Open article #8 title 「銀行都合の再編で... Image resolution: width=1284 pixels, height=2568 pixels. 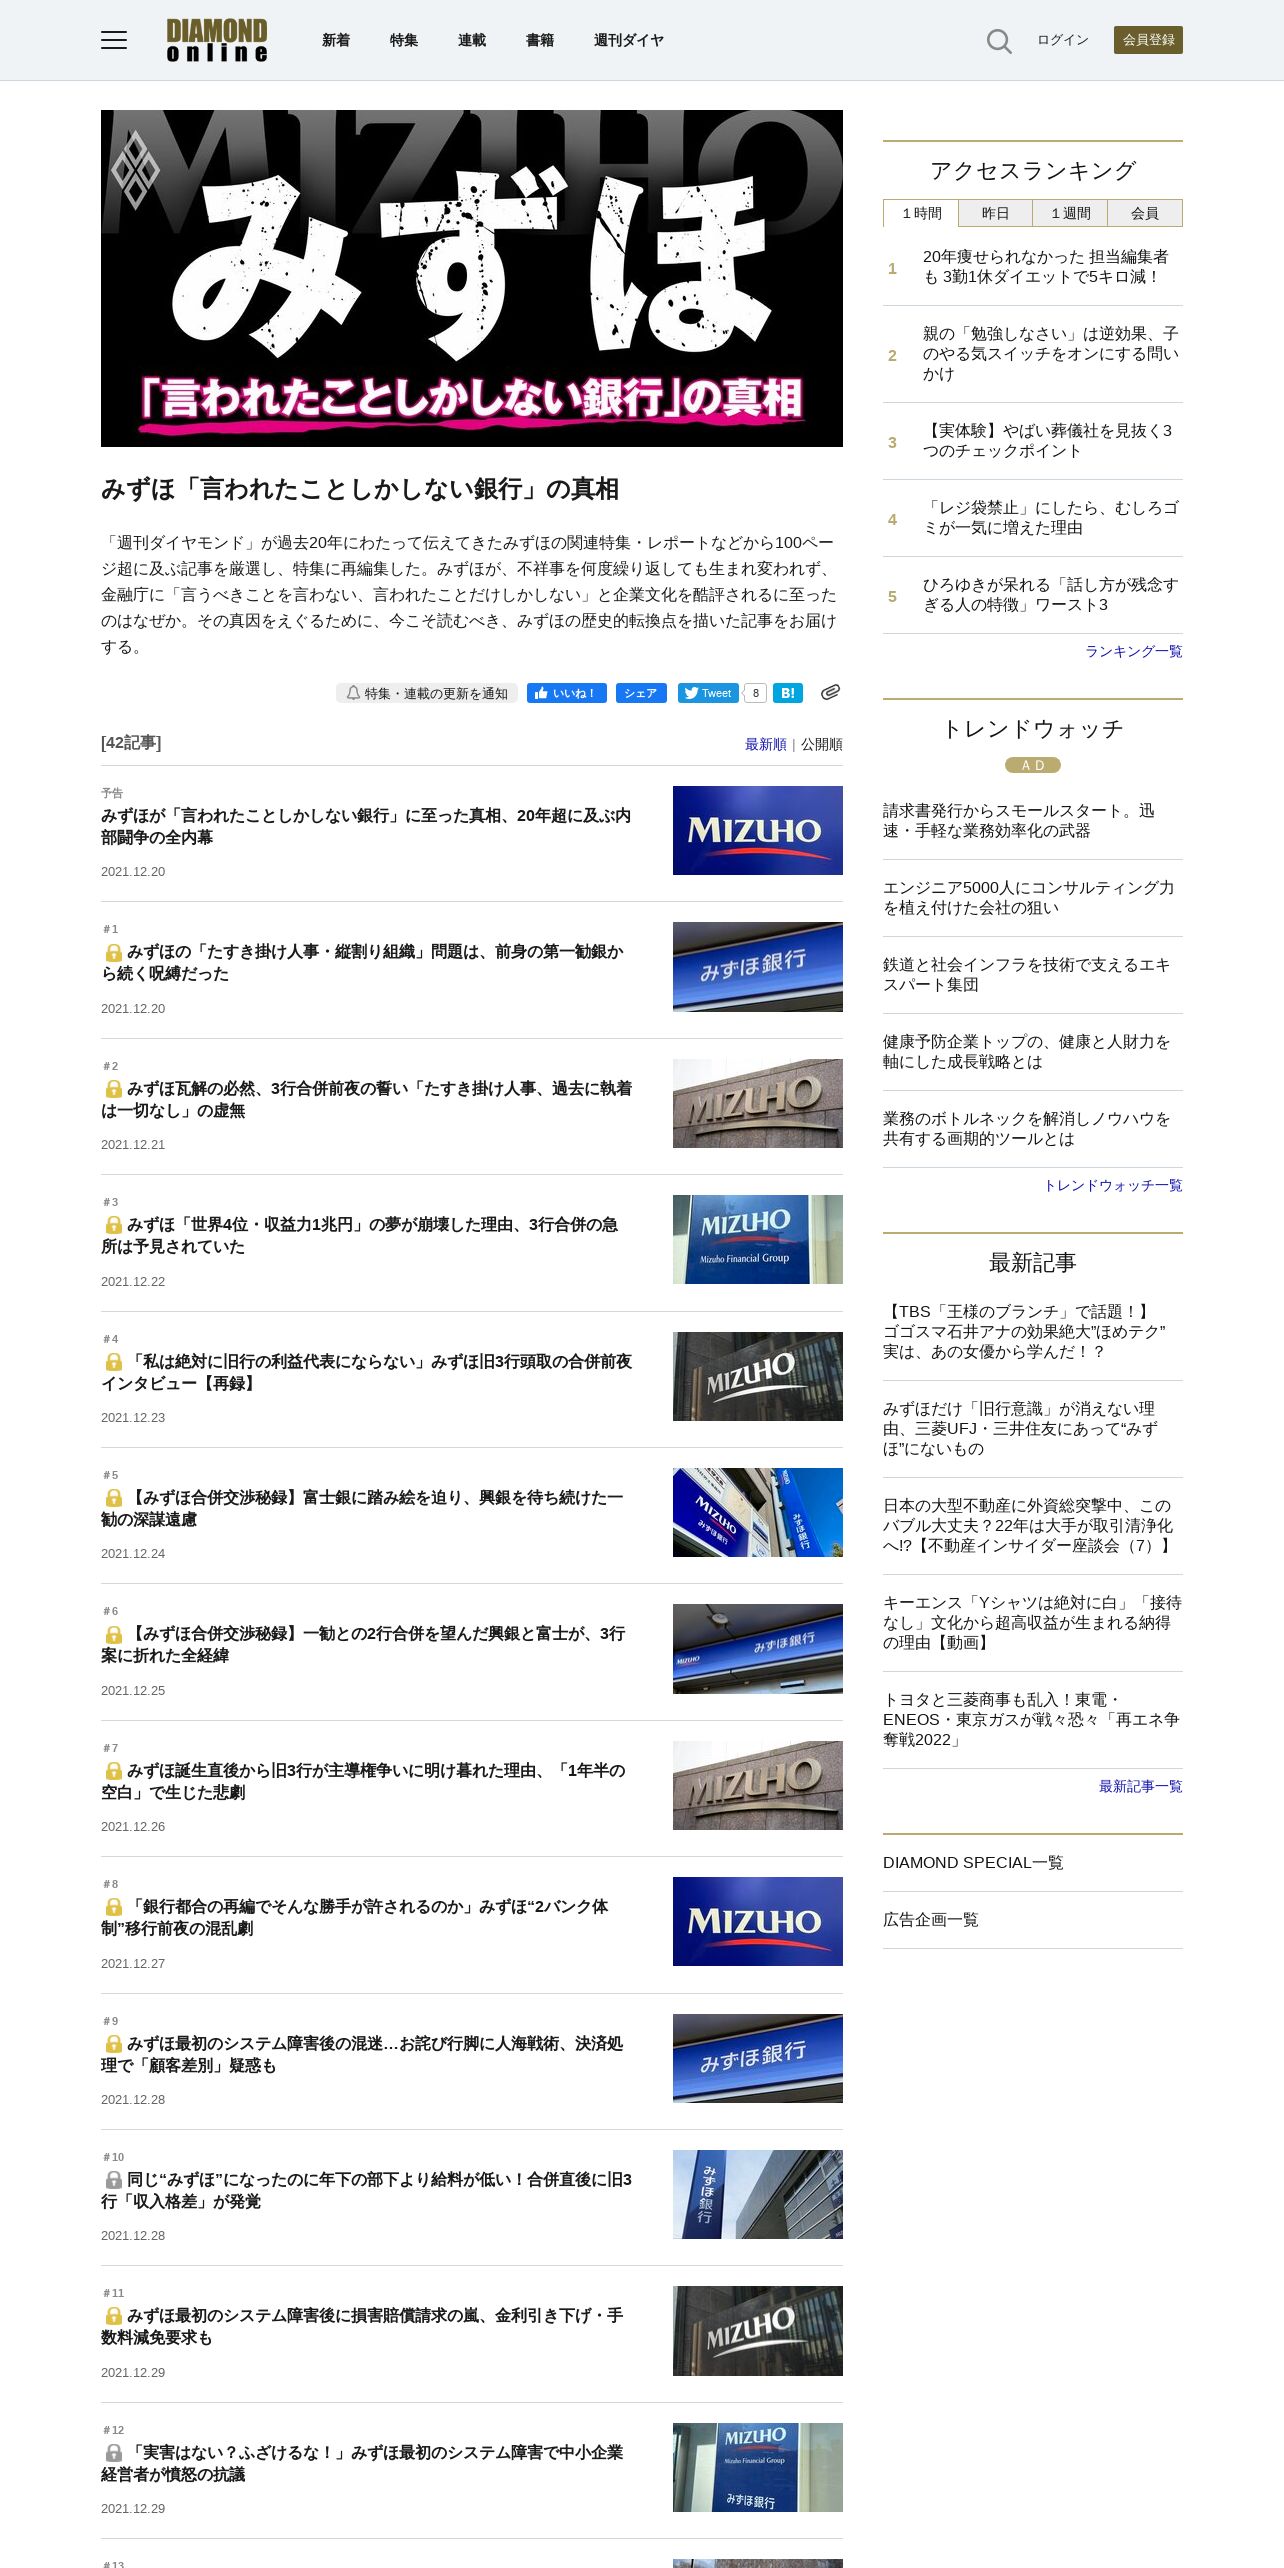355,1918
